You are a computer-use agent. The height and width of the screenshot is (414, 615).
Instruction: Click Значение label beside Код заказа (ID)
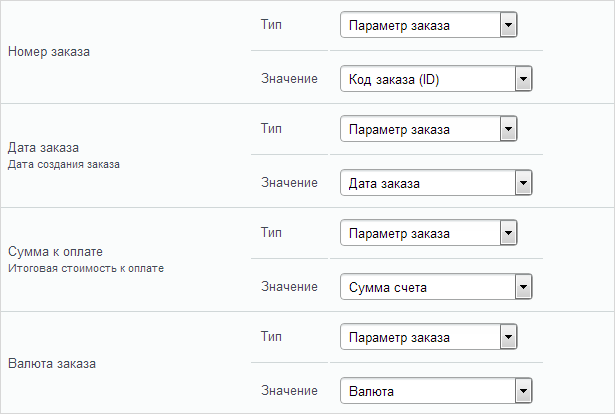[x=289, y=79]
